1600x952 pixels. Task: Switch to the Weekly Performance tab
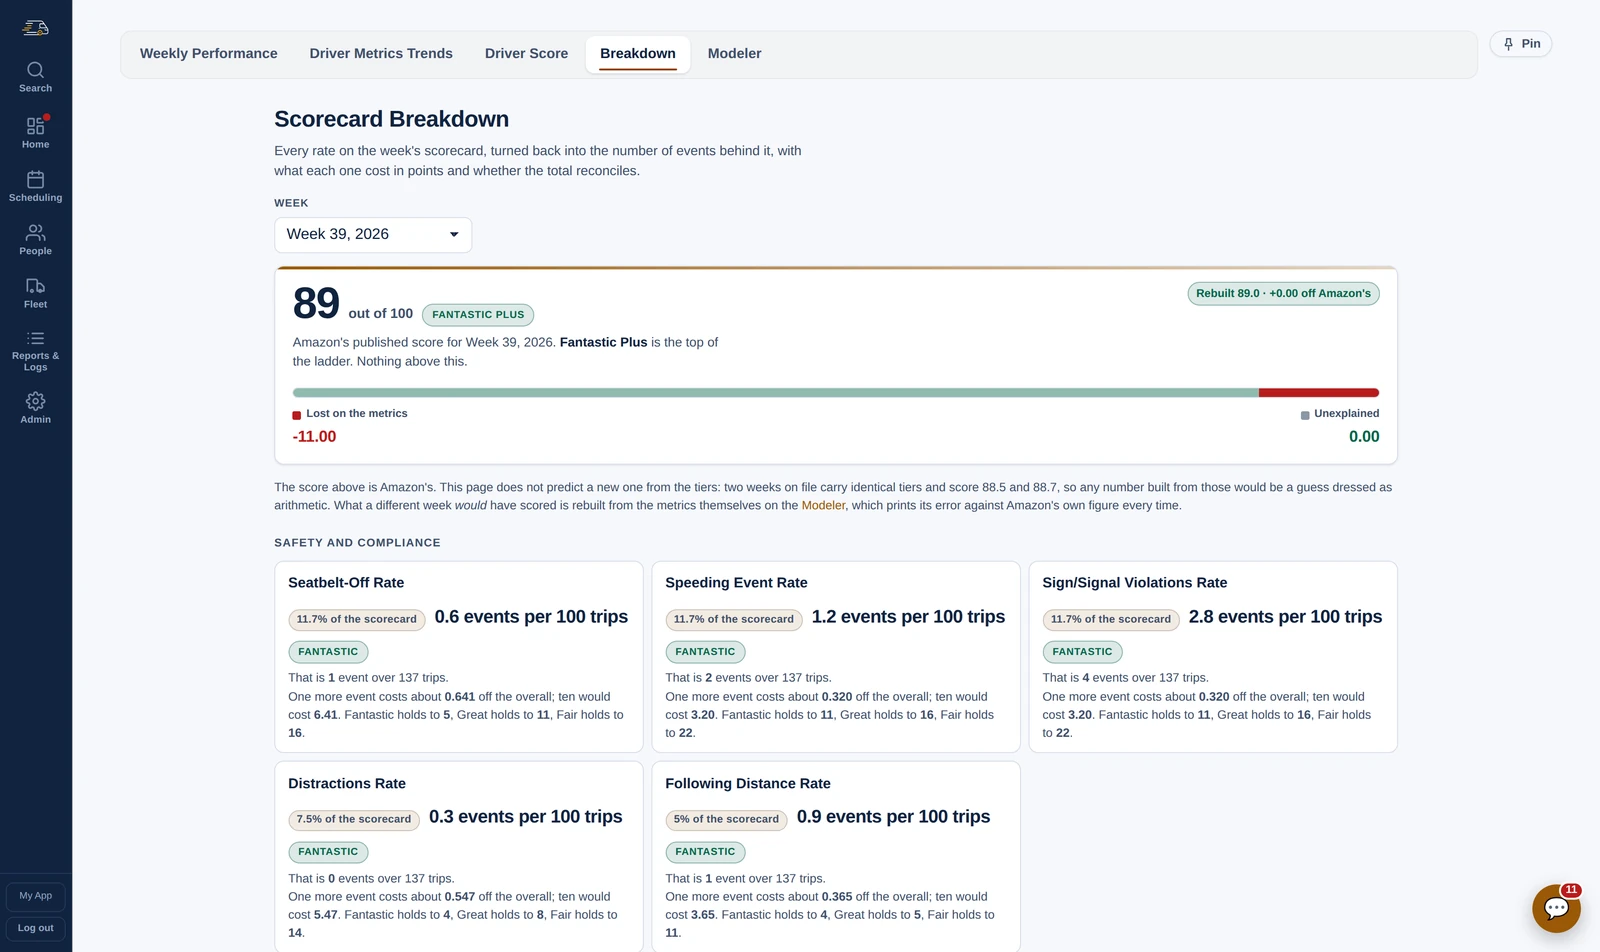[209, 54]
